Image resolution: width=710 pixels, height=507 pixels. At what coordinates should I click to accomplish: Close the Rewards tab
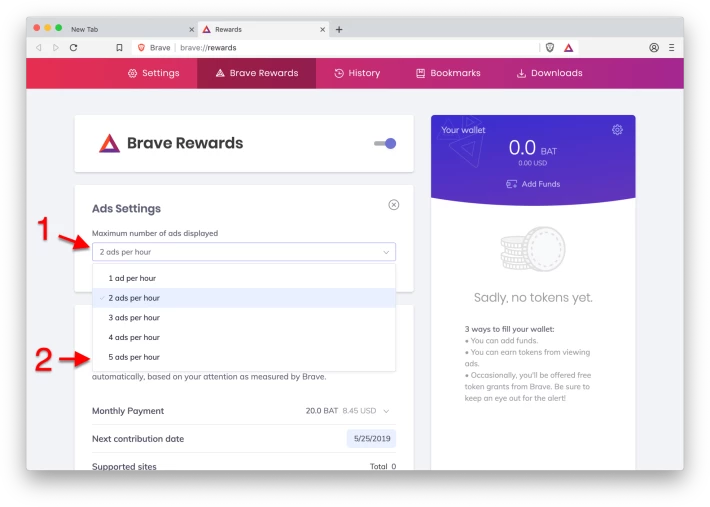pyautogui.click(x=322, y=29)
